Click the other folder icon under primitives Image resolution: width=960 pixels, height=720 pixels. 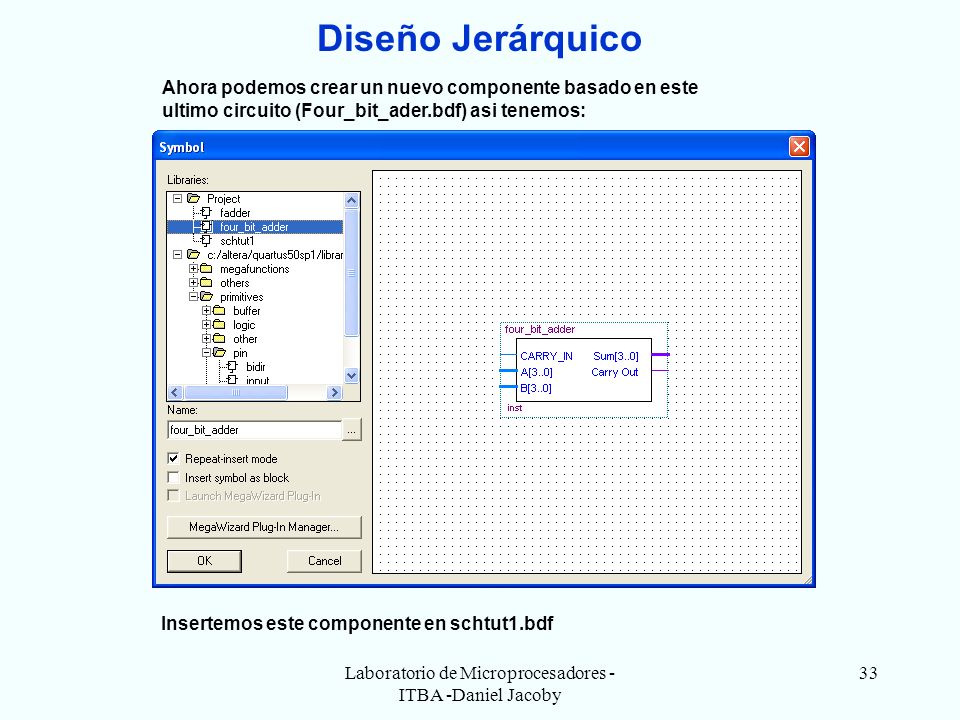pos(219,339)
